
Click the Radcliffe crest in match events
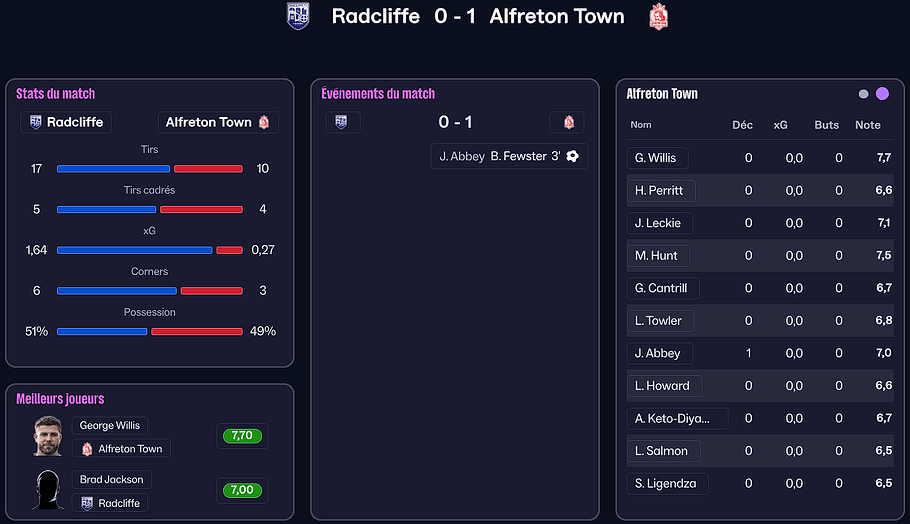click(x=342, y=122)
